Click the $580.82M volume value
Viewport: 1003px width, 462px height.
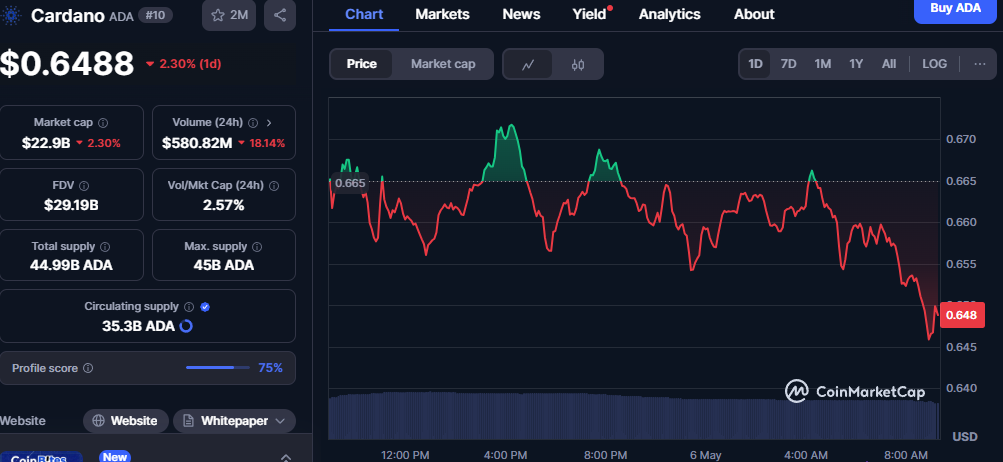(x=197, y=143)
